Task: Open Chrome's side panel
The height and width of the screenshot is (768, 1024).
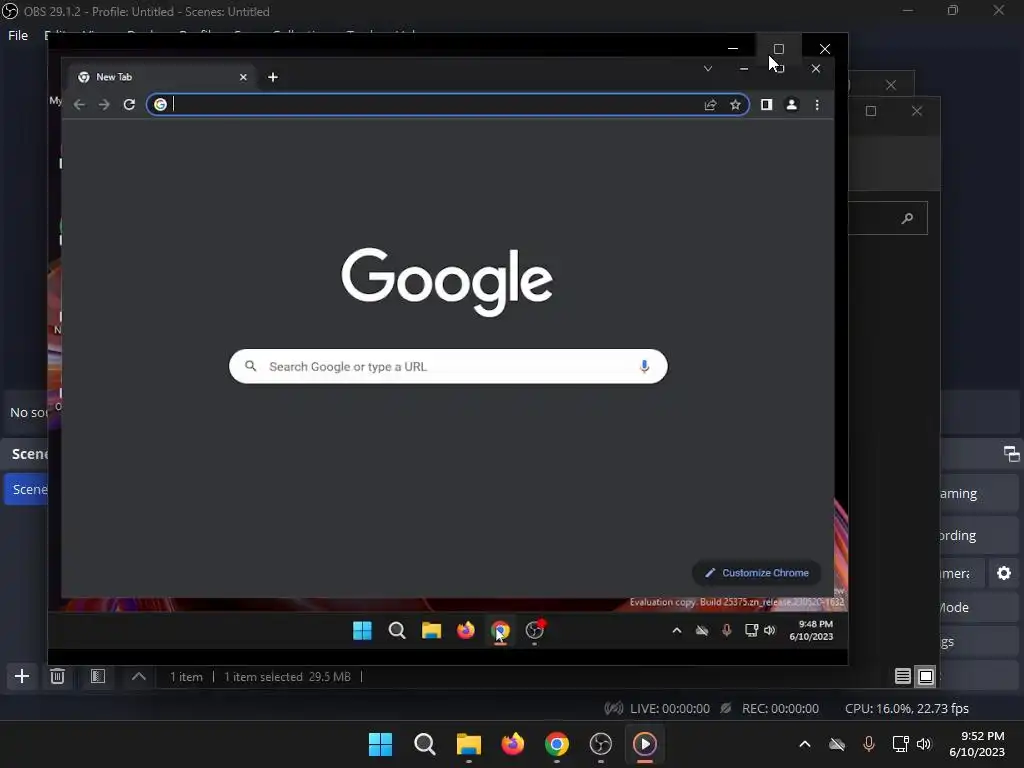Action: tap(767, 104)
